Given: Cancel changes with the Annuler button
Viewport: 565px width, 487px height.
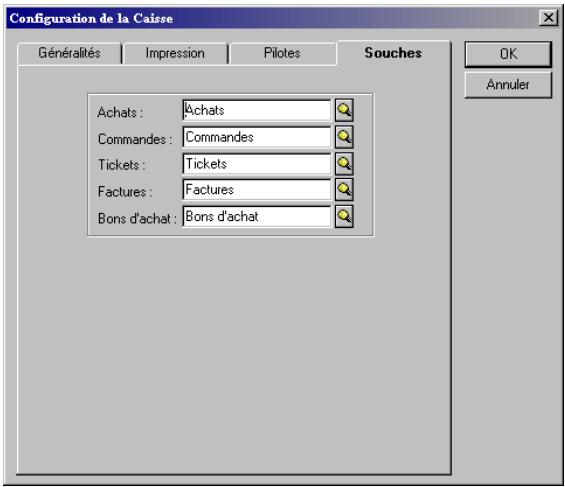Looking at the screenshot, I should pos(508,85).
